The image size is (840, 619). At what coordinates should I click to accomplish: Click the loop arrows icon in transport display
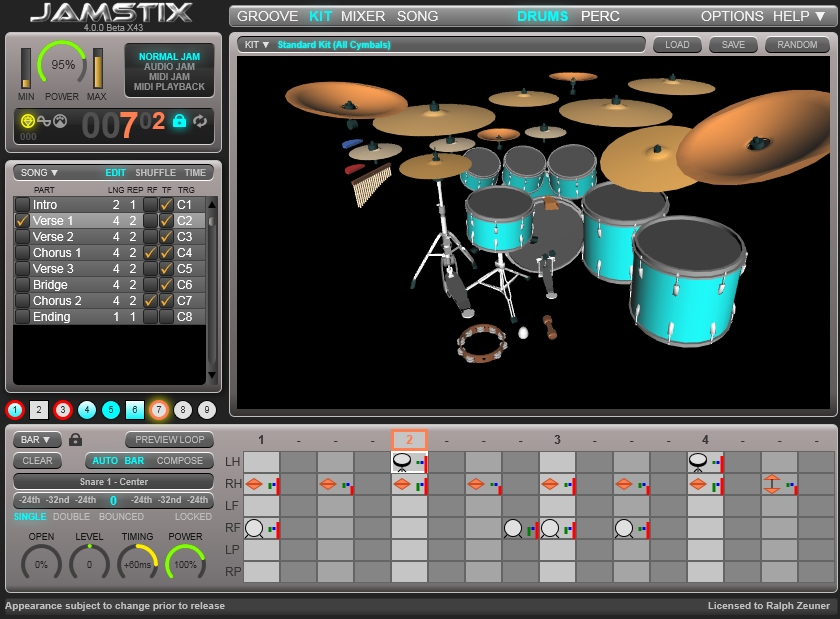(x=200, y=121)
